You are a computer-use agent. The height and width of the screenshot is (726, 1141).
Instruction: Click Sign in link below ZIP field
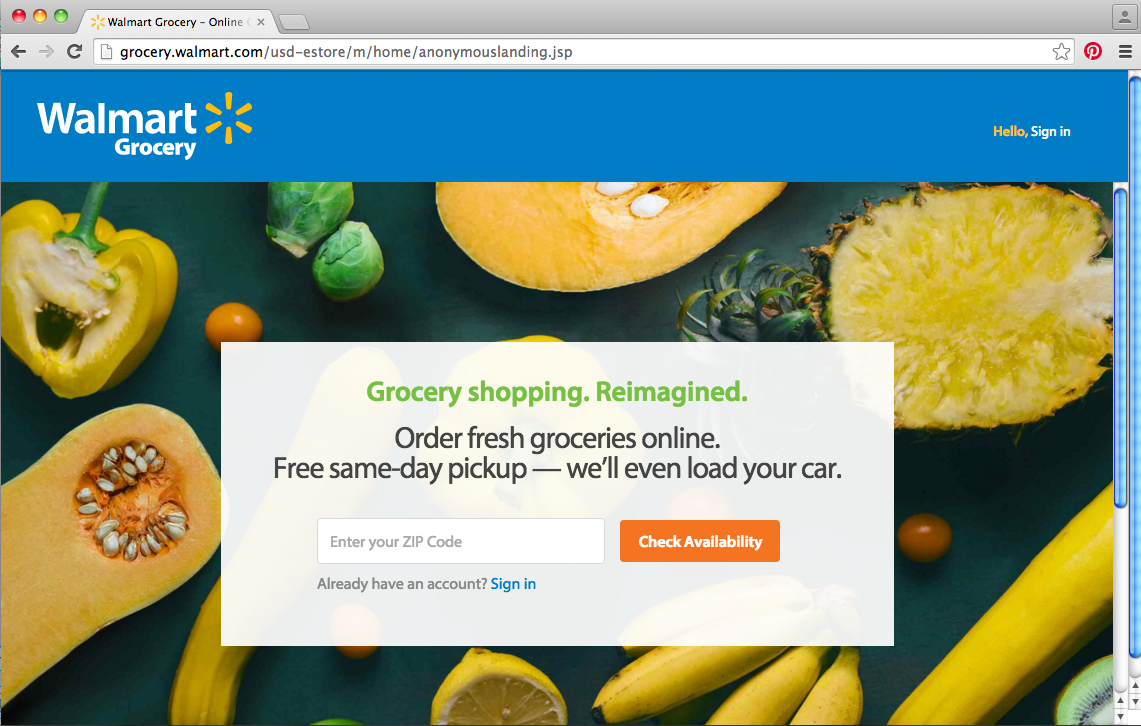(x=513, y=583)
